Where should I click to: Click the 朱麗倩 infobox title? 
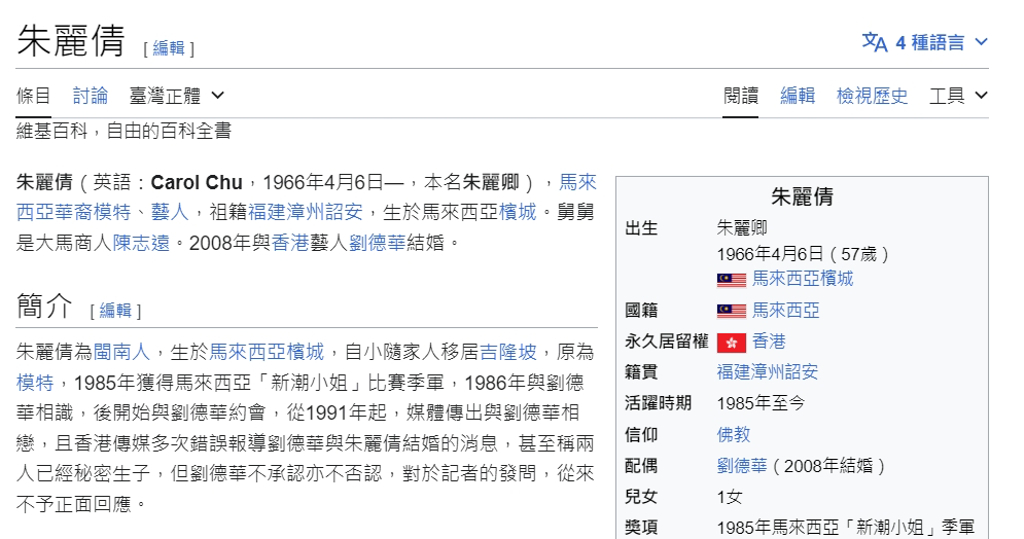click(802, 197)
